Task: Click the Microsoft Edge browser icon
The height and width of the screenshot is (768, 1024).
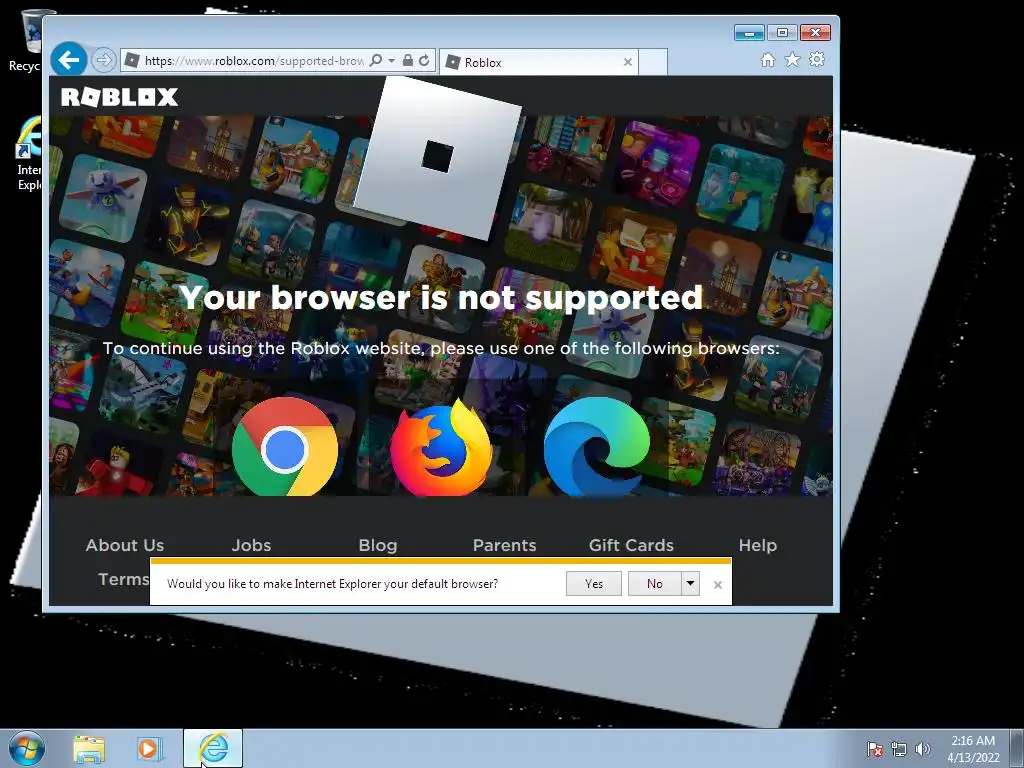Action: [597, 447]
